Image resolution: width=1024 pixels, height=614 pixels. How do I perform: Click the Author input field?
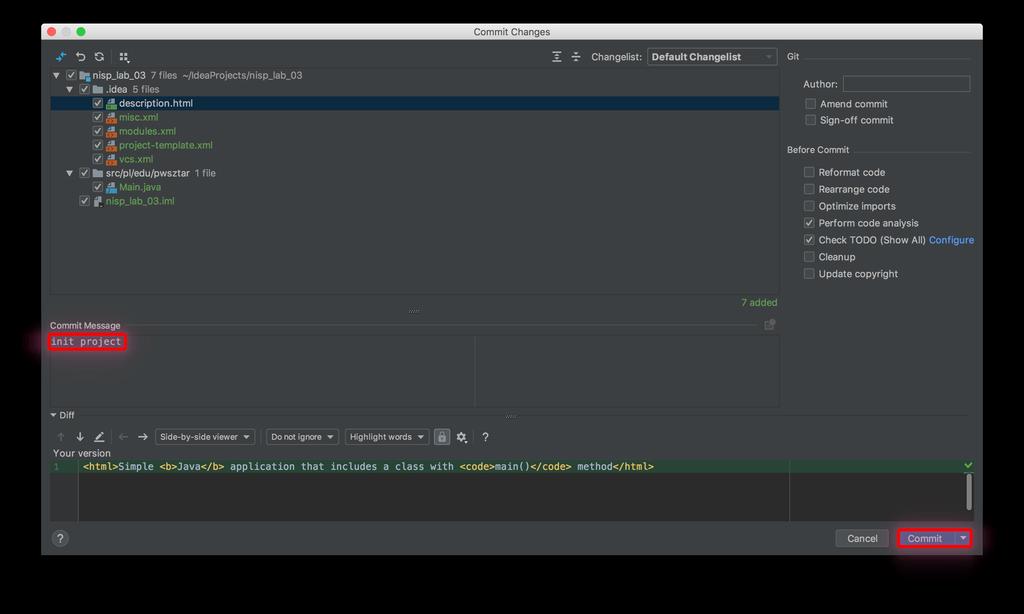click(x=906, y=84)
